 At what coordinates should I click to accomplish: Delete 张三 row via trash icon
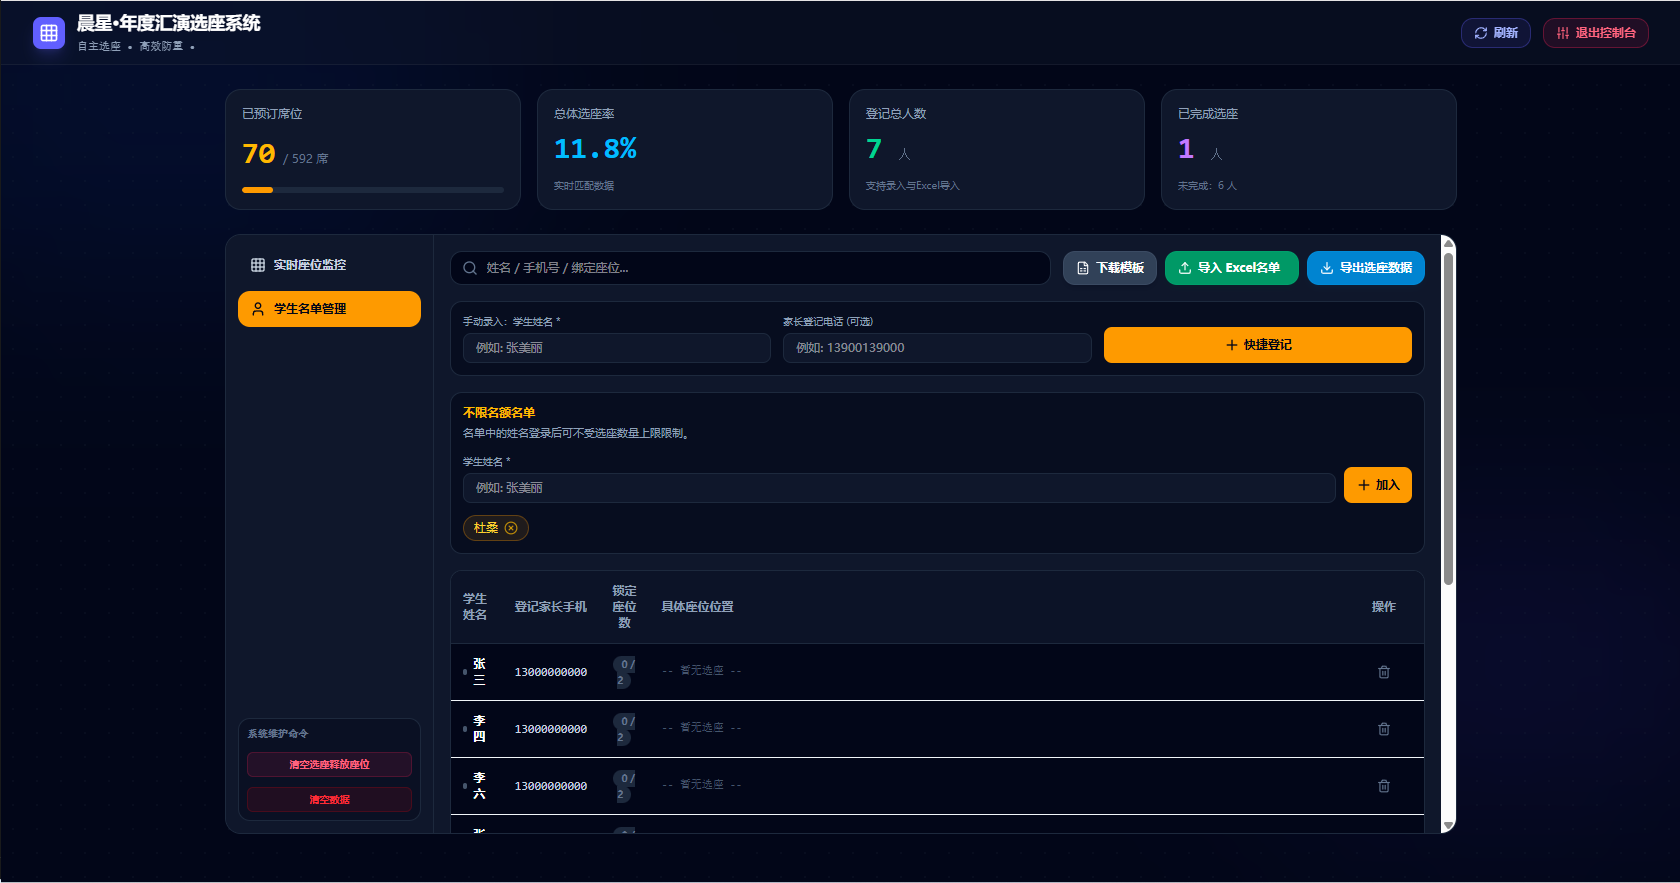click(x=1384, y=672)
